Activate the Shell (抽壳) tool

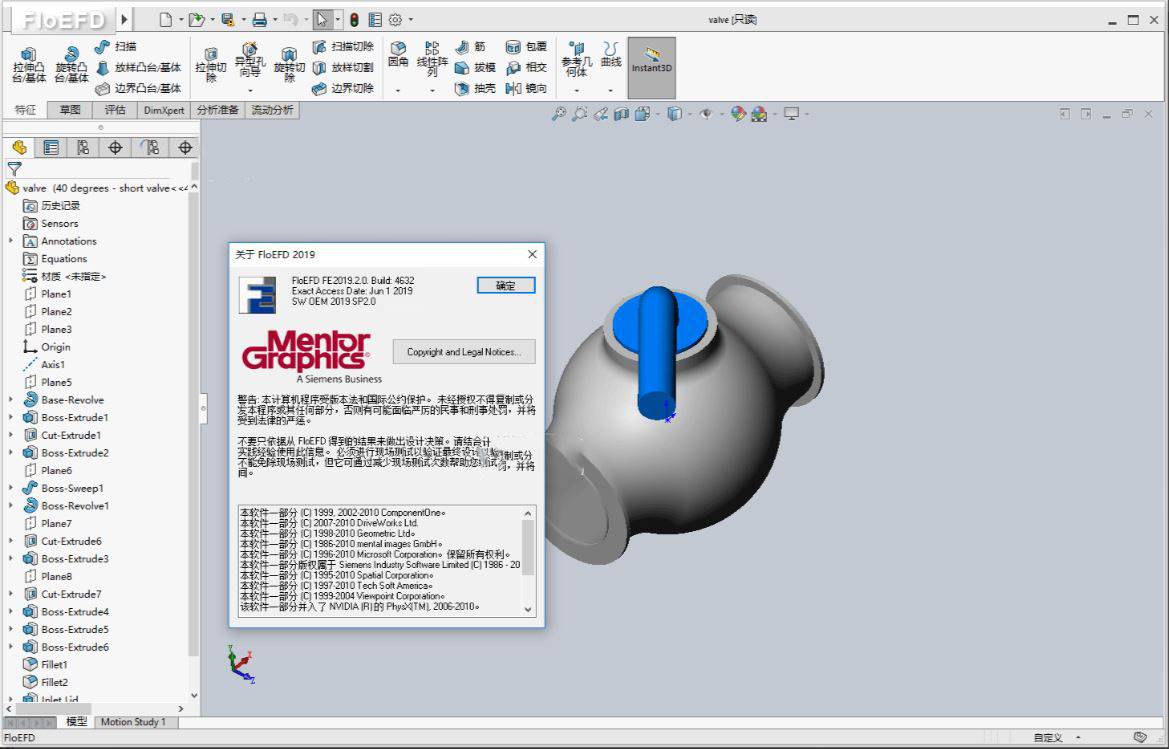tap(475, 89)
